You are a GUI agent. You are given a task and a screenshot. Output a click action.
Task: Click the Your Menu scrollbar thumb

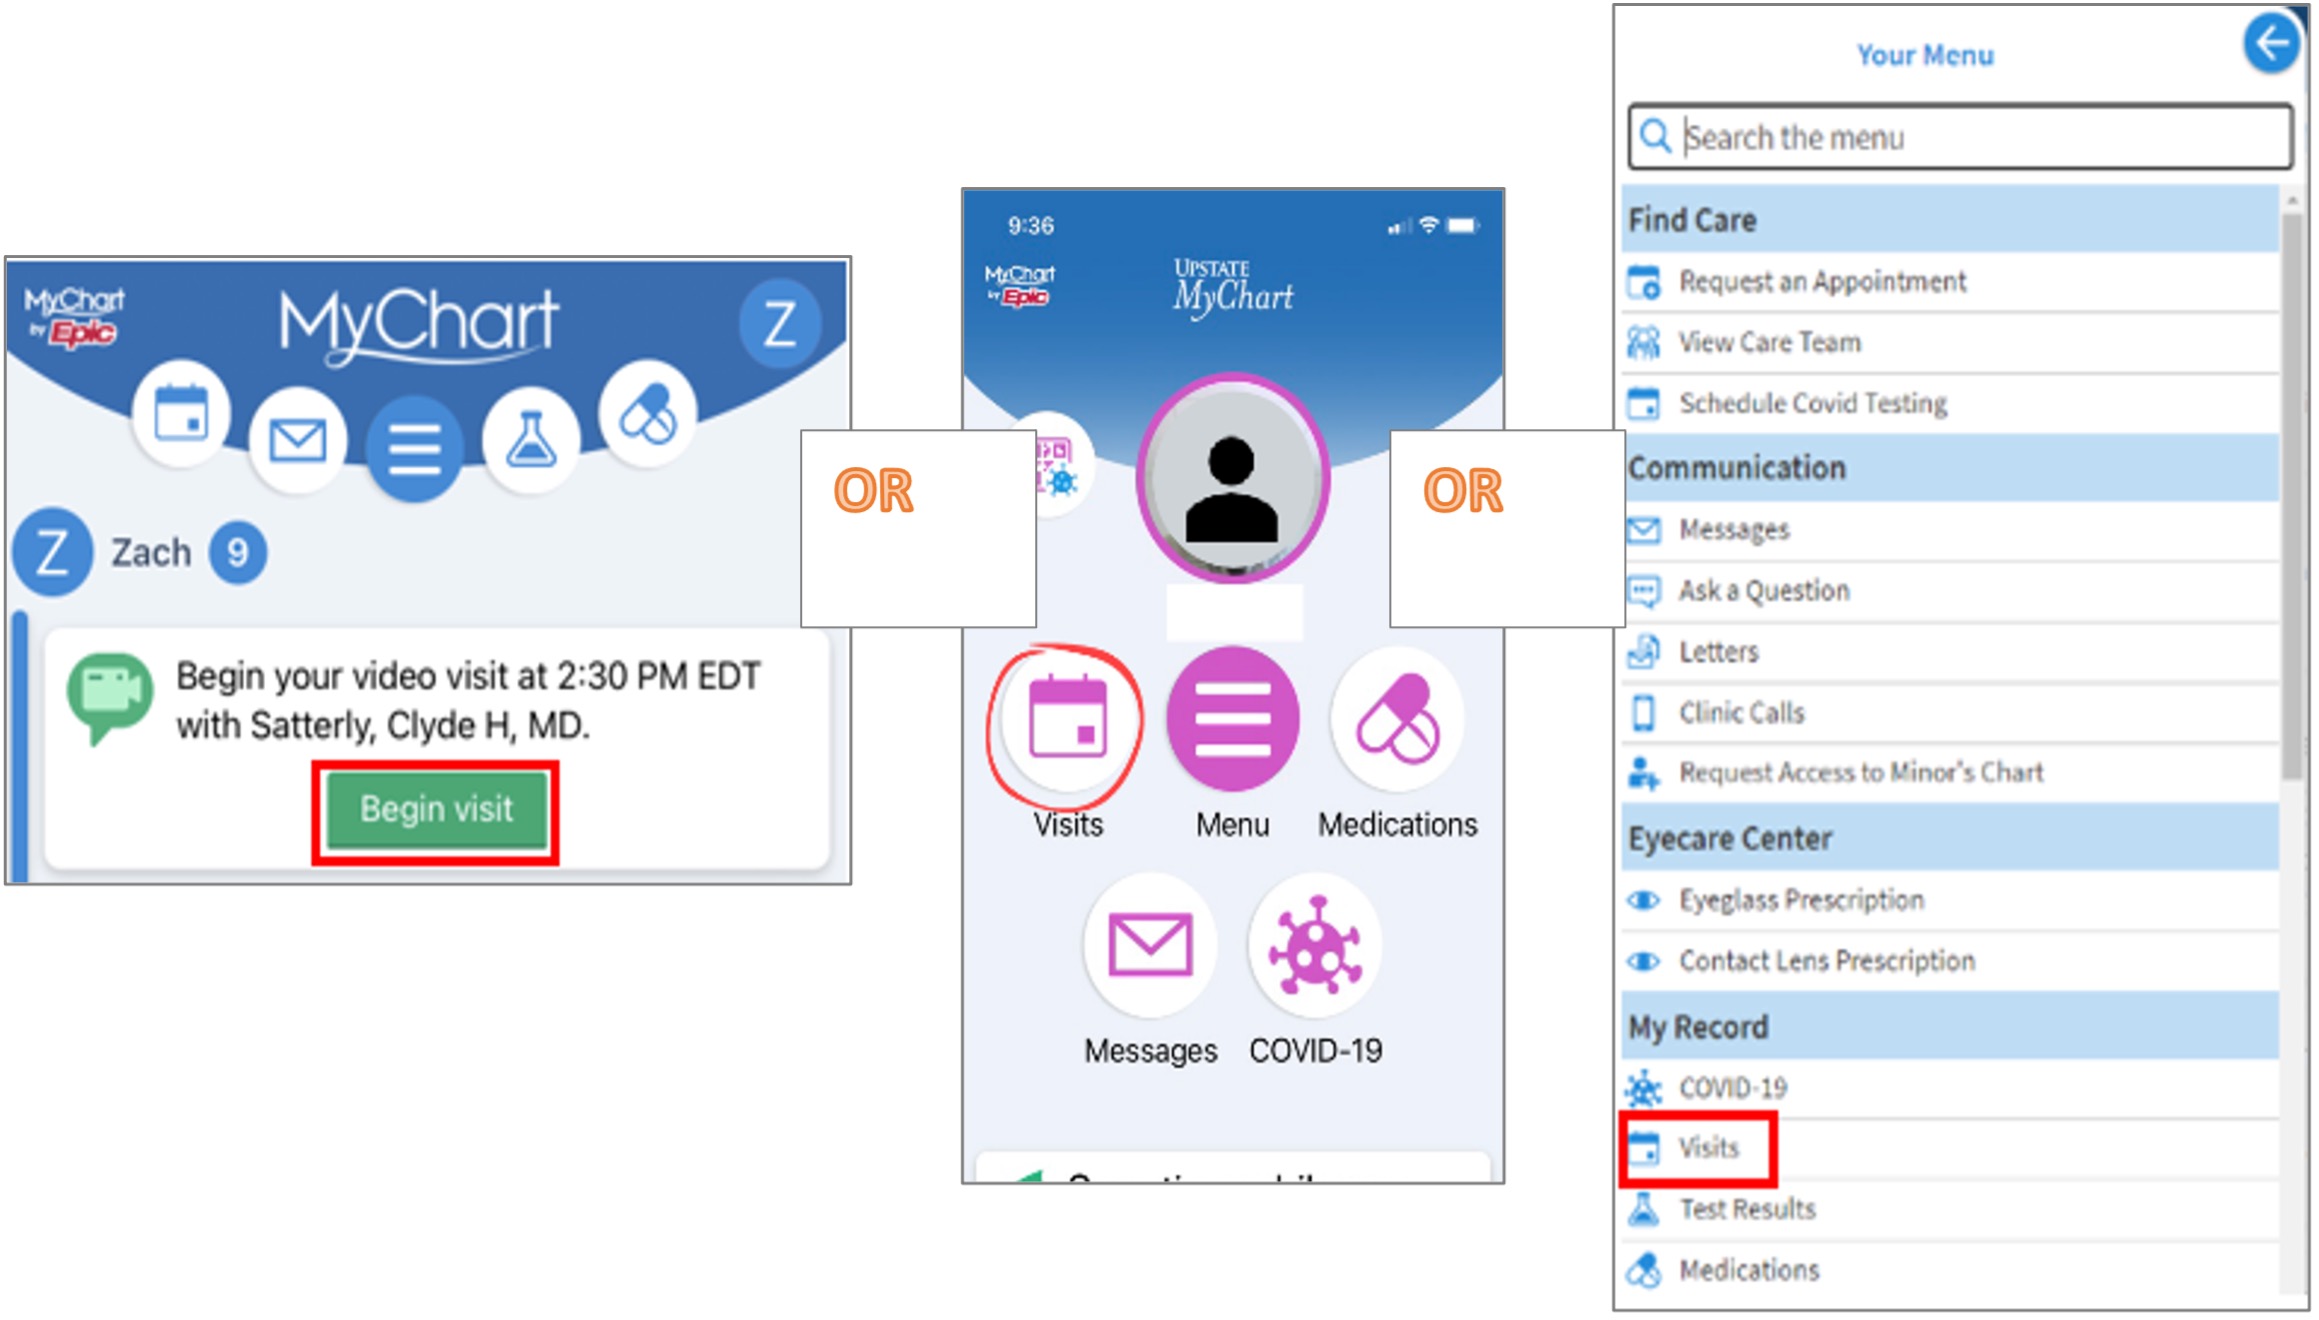click(x=2292, y=495)
